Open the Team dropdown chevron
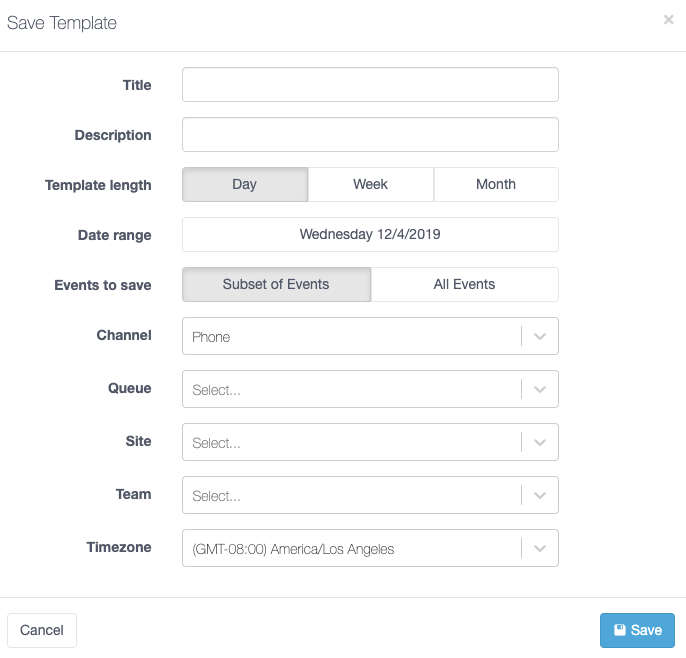 click(540, 496)
